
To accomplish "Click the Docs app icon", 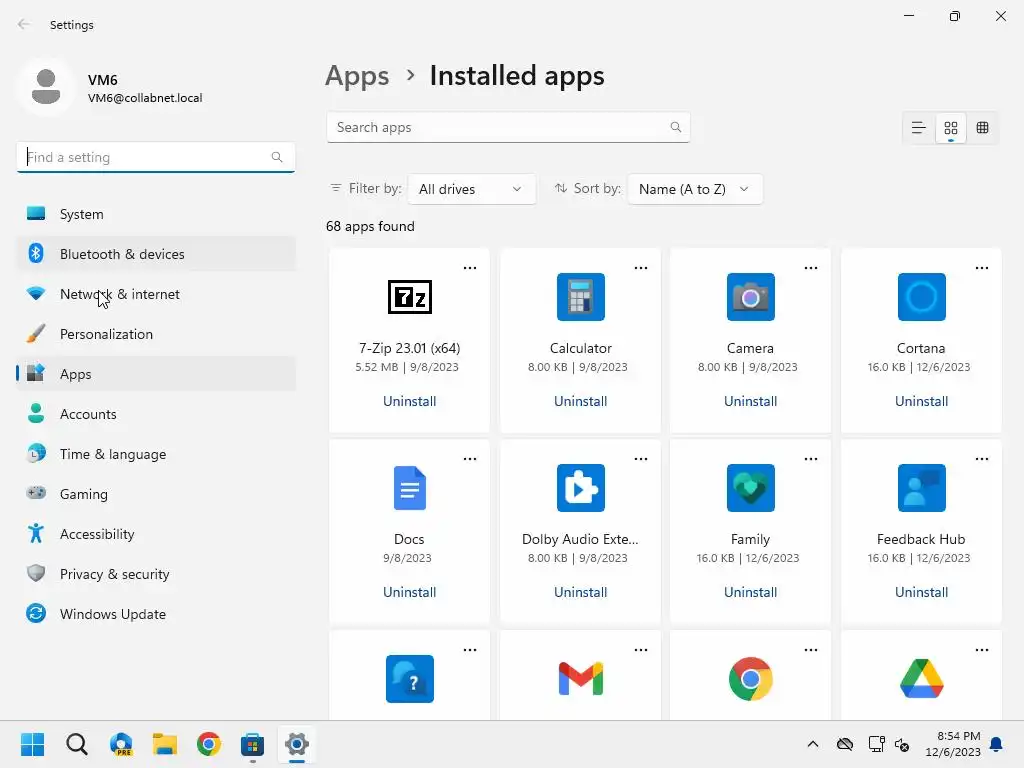I will click(x=409, y=488).
